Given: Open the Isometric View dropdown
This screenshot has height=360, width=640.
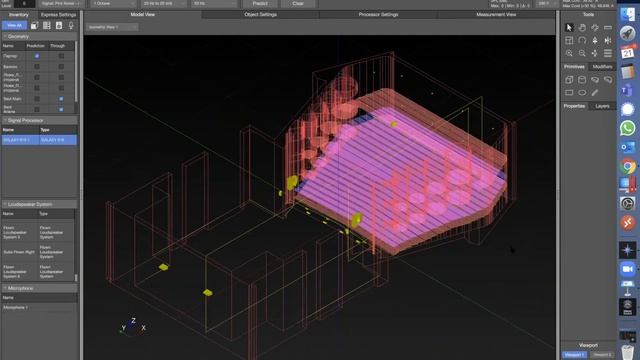Looking at the screenshot, I should (x=112, y=27).
